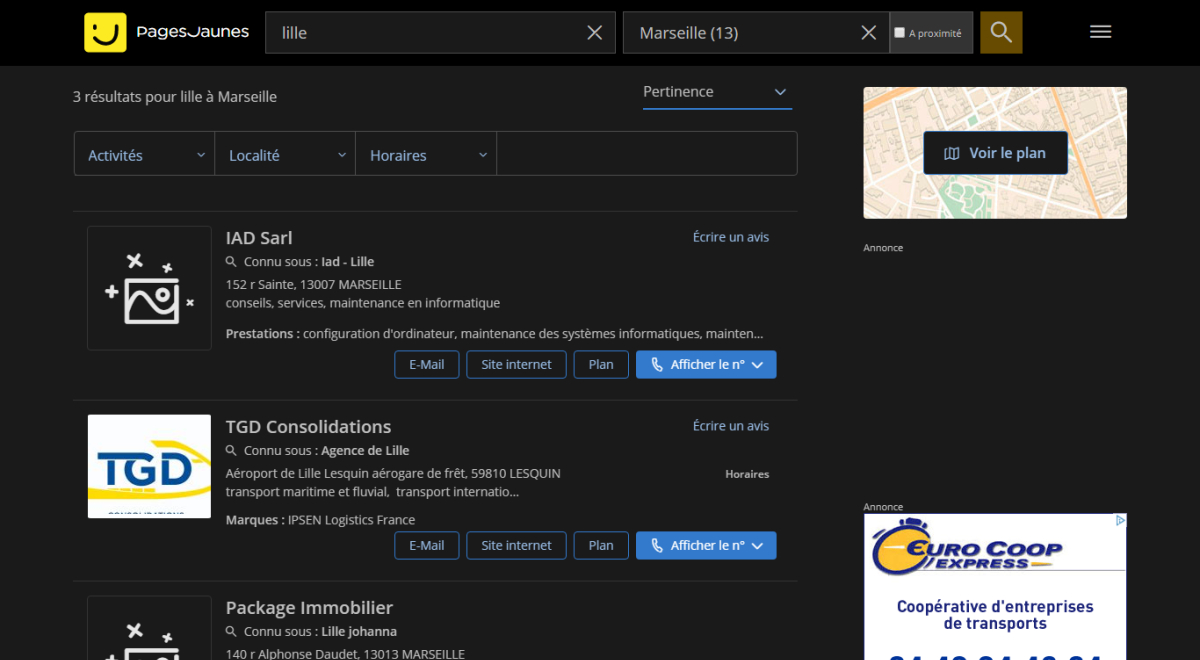Reveal TGD Consolidations' phone number
The width and height of the screenshot is (1200, 660).
pos(706,545)
